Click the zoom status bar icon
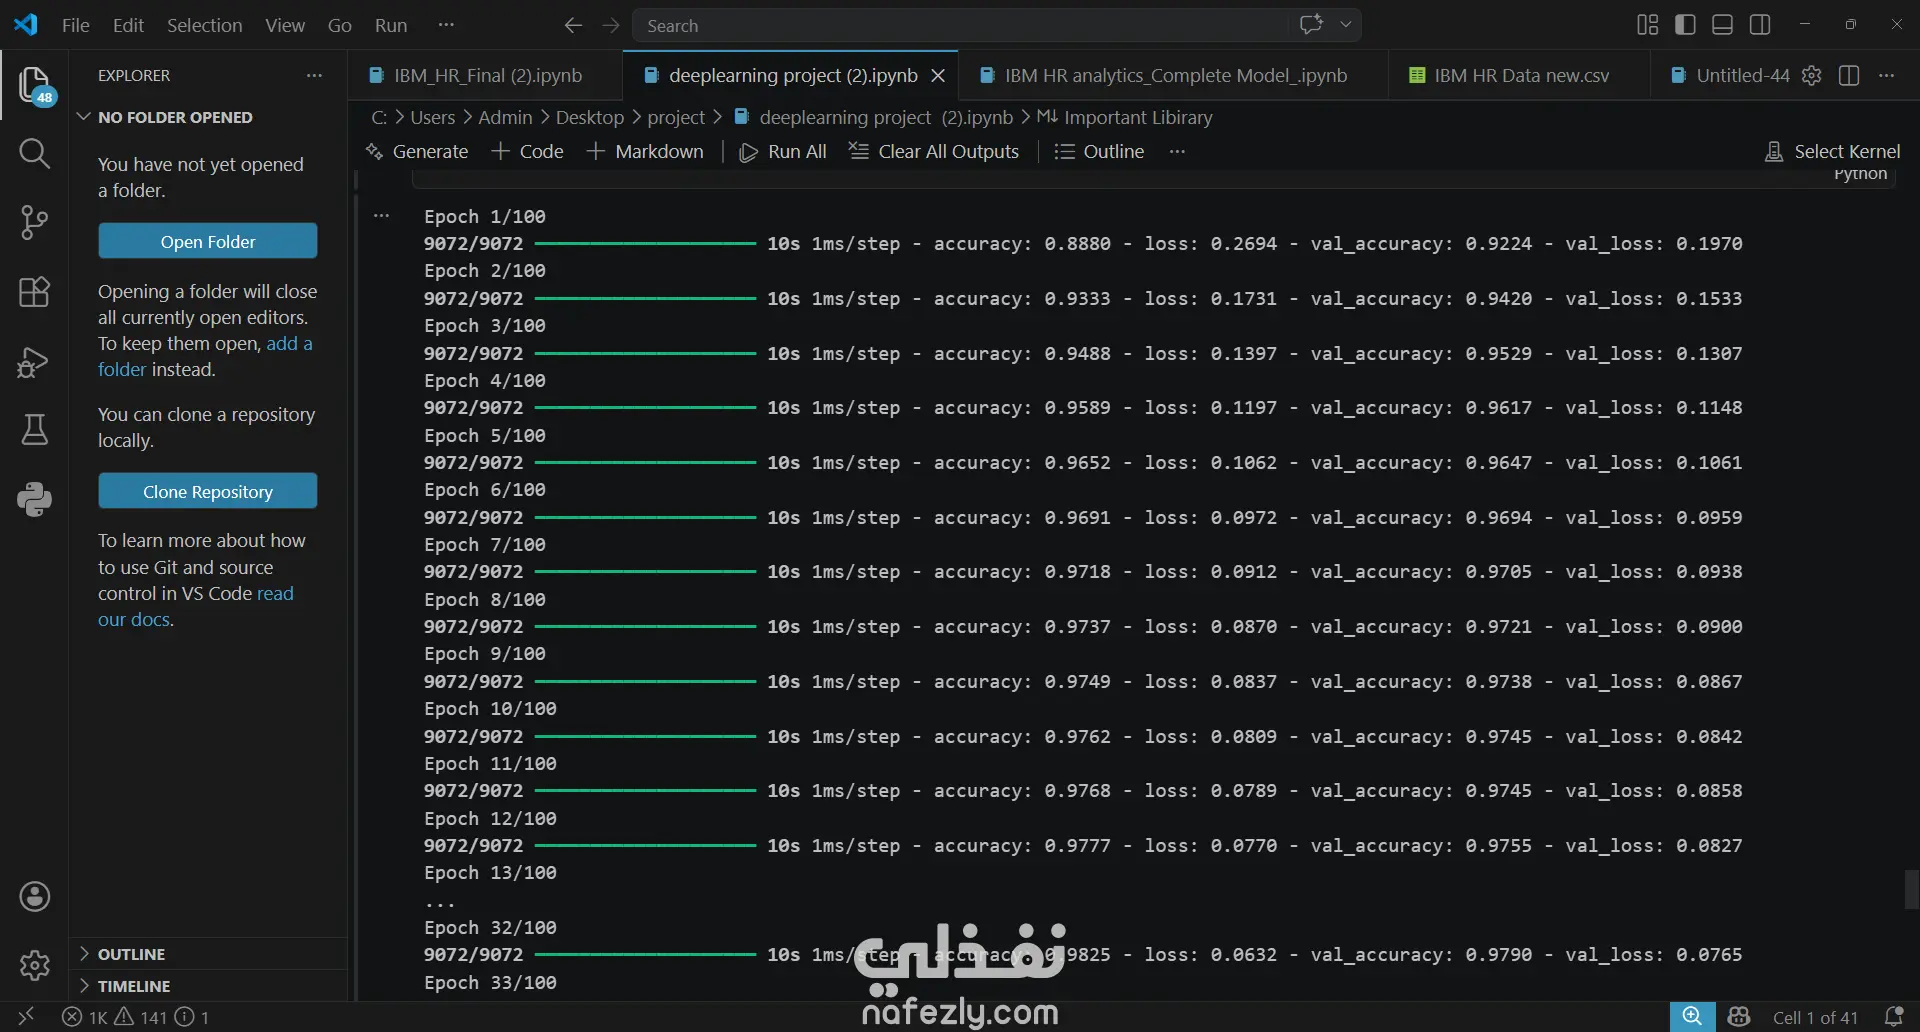1920x1032 pixels. point(1692,1017)
